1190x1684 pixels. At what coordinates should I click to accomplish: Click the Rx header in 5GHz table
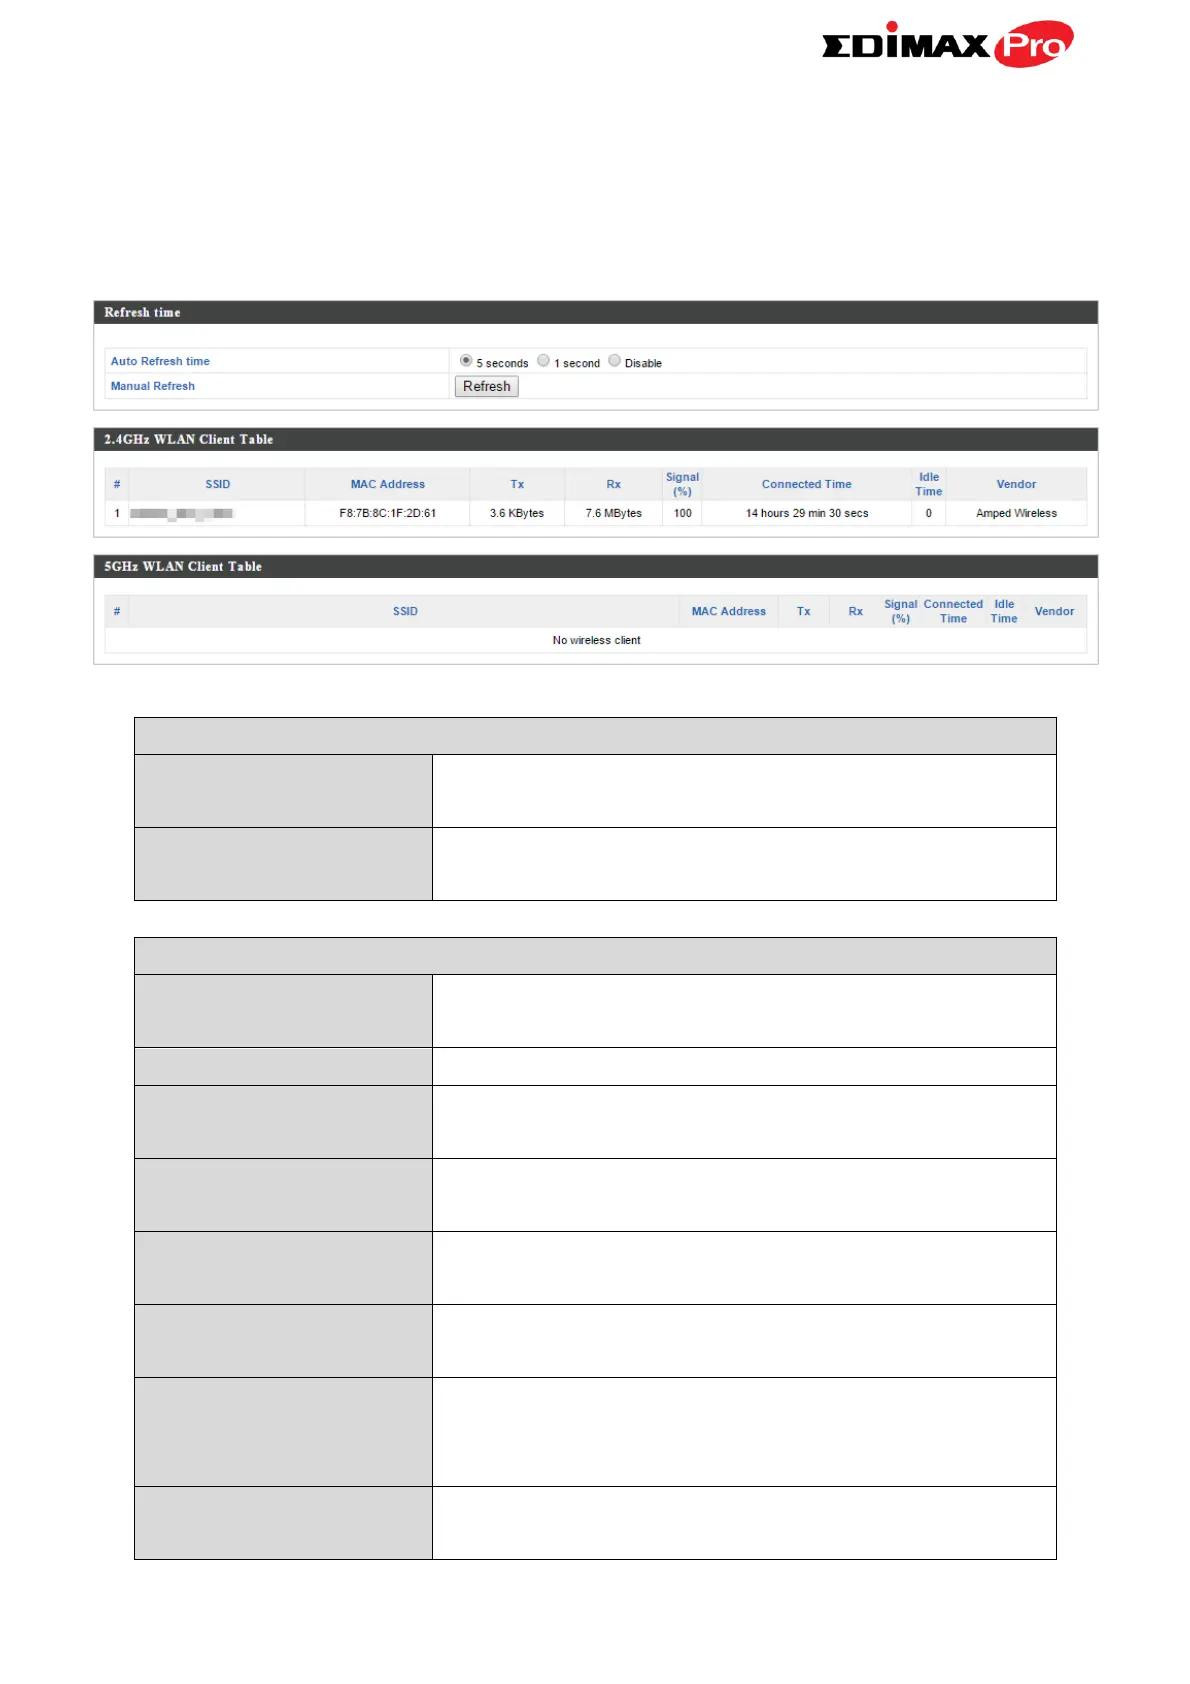coord(855,611)
